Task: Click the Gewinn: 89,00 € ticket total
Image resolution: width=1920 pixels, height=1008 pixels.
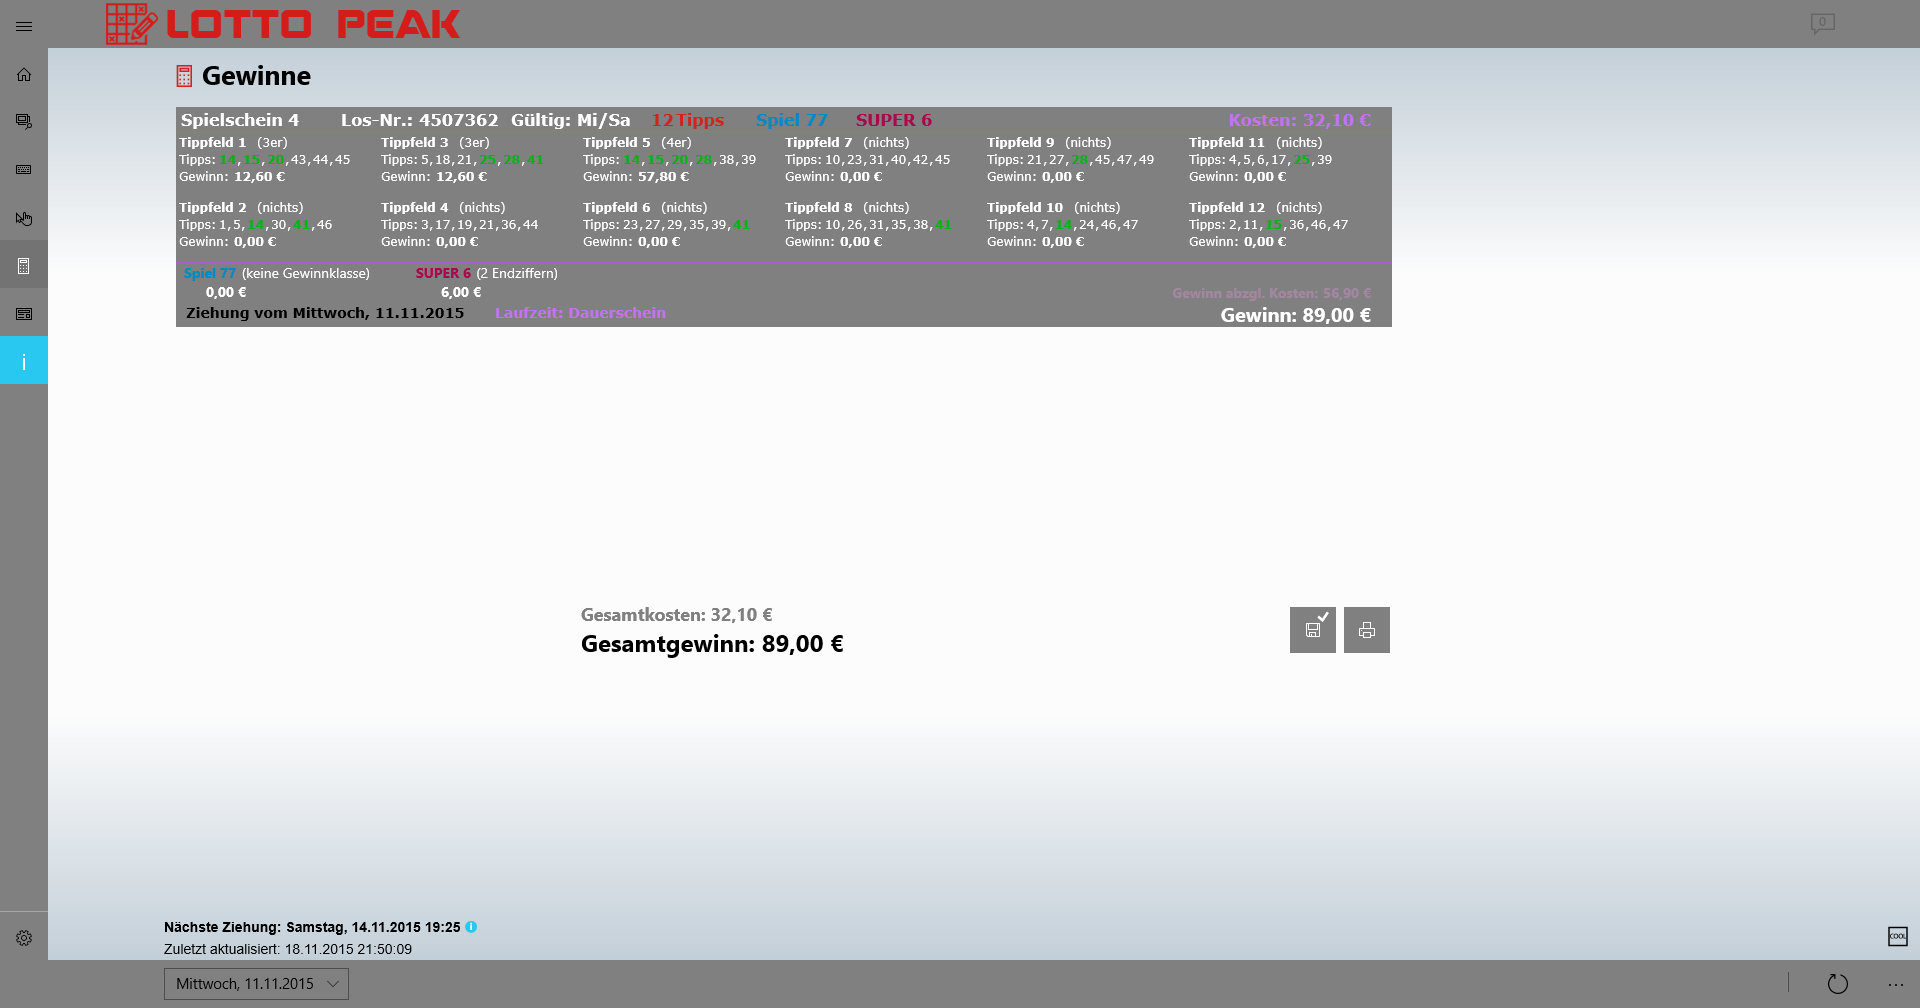Action: [x=1295, y=315]
